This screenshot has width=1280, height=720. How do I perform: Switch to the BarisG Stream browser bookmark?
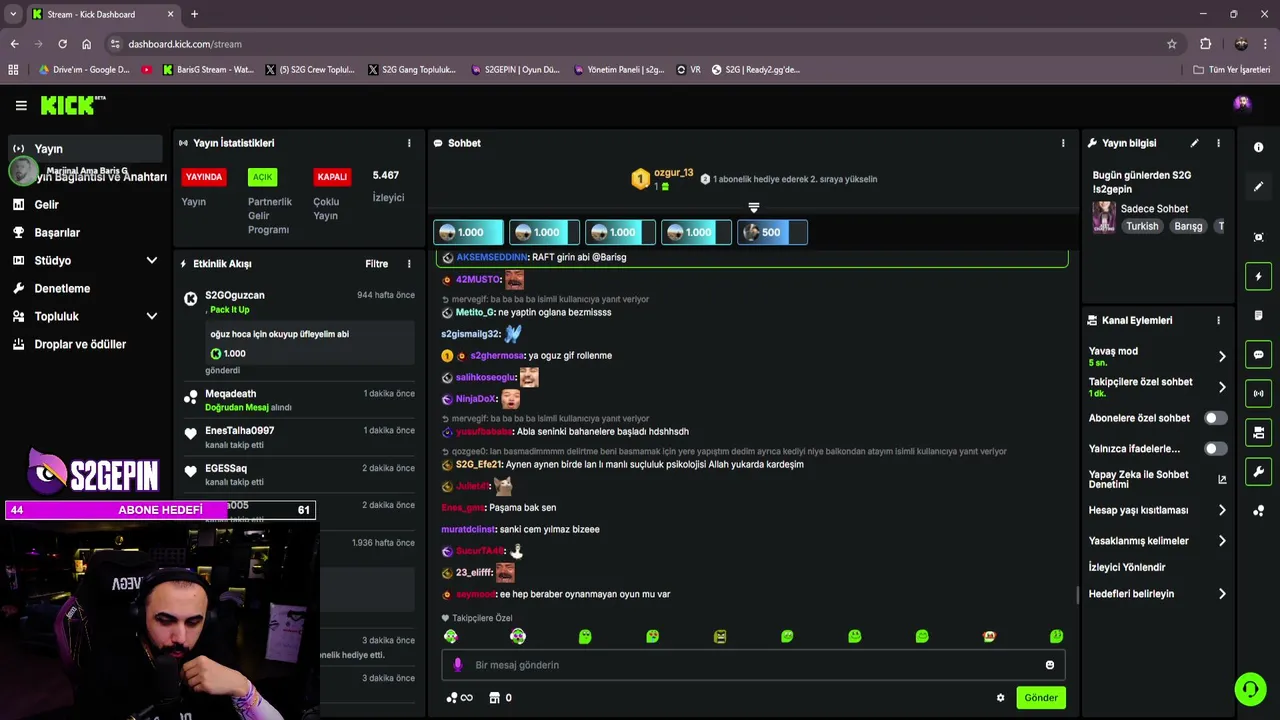pyautogui.click(x=207, y=70)
